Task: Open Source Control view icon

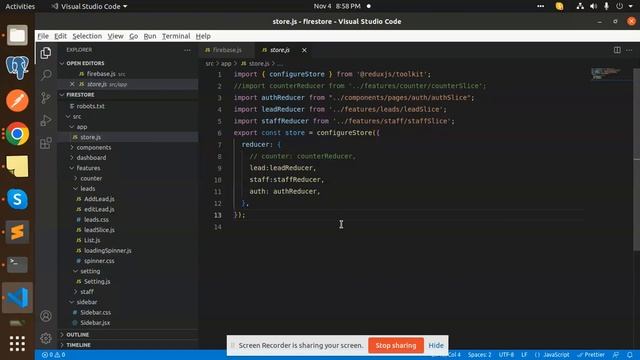Action: point(46,98)
